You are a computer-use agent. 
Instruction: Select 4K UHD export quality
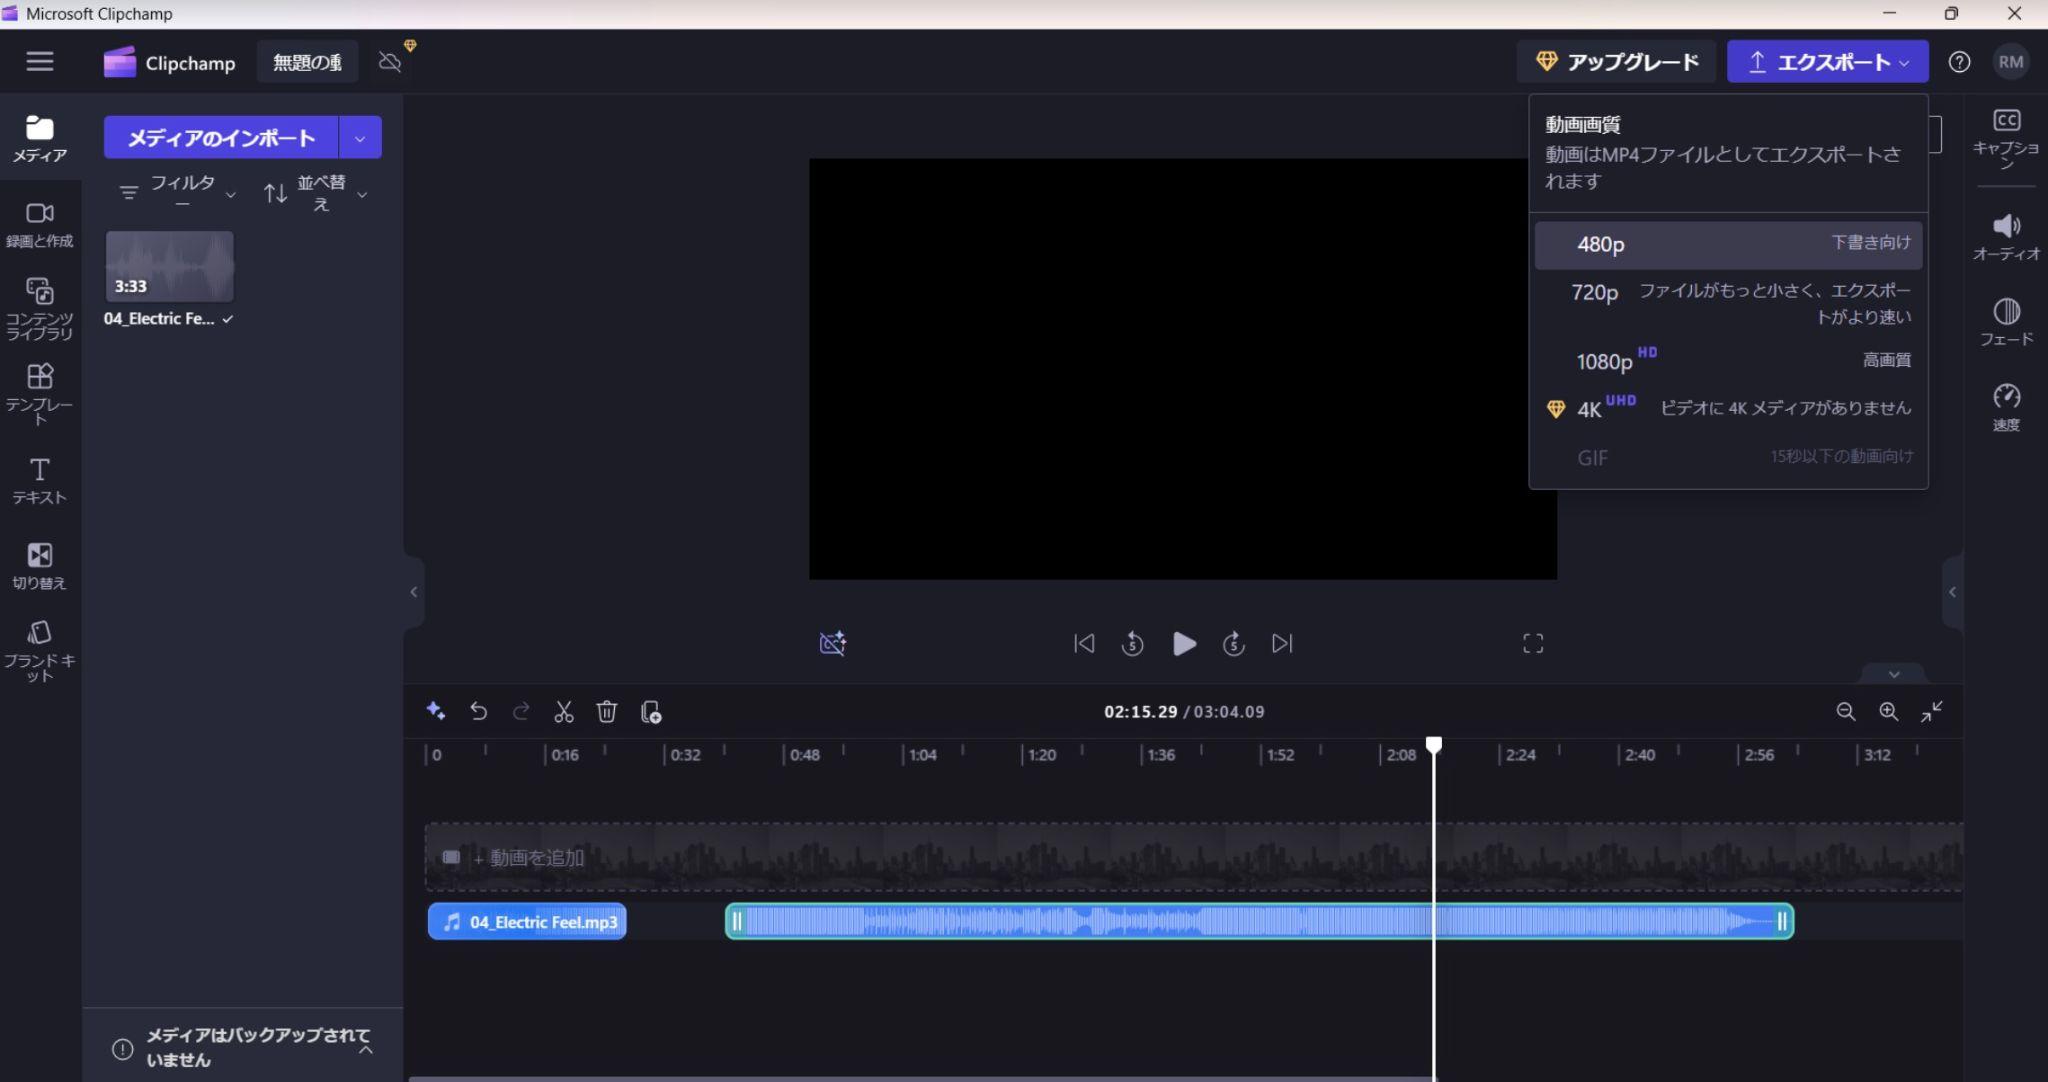(x=1728, y=408)
